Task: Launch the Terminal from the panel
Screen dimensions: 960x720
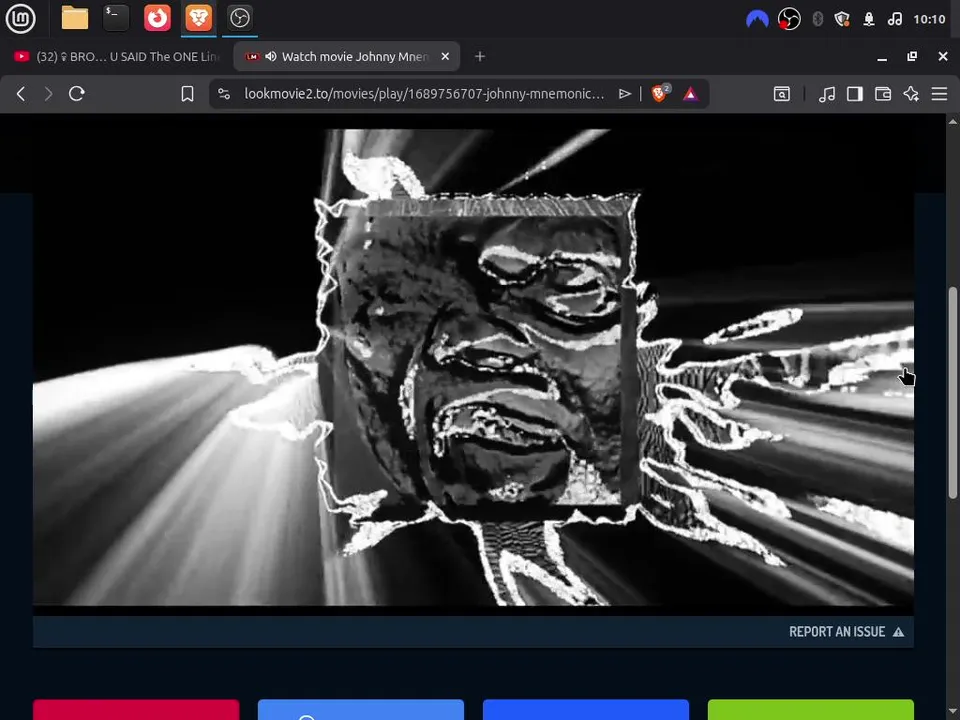Action: click(116, 18)
